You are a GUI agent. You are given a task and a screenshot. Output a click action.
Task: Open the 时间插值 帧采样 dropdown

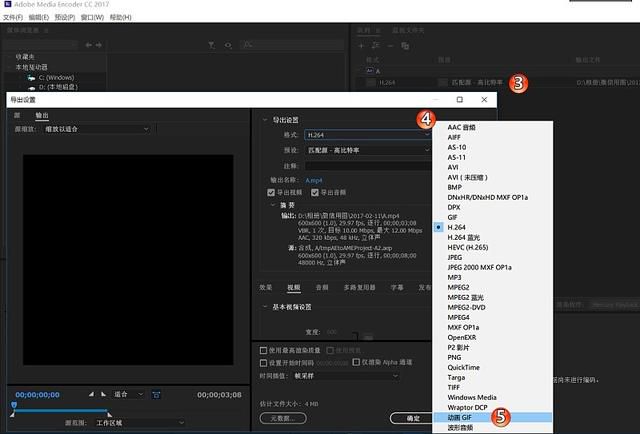coord(346,376)
